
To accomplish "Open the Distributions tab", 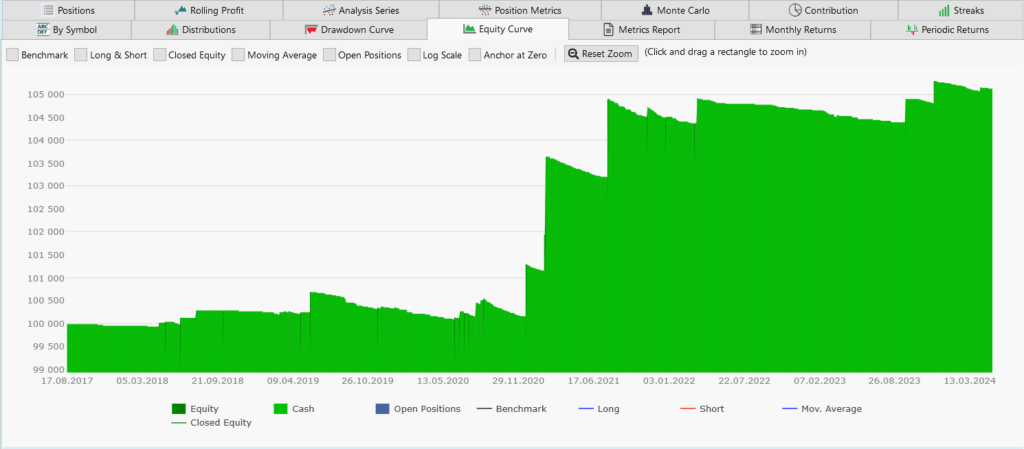I will (x=200, y=29).
